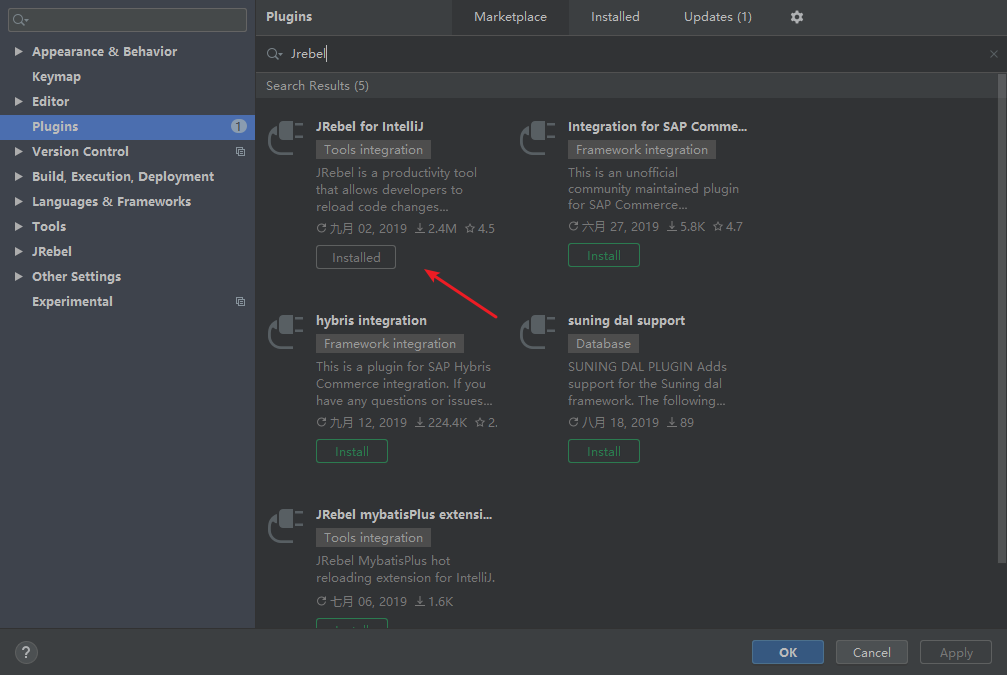Focus the plugin search field containing Jrebel
The height and width of the screenshot is (675, 1007).
point(629,54)
